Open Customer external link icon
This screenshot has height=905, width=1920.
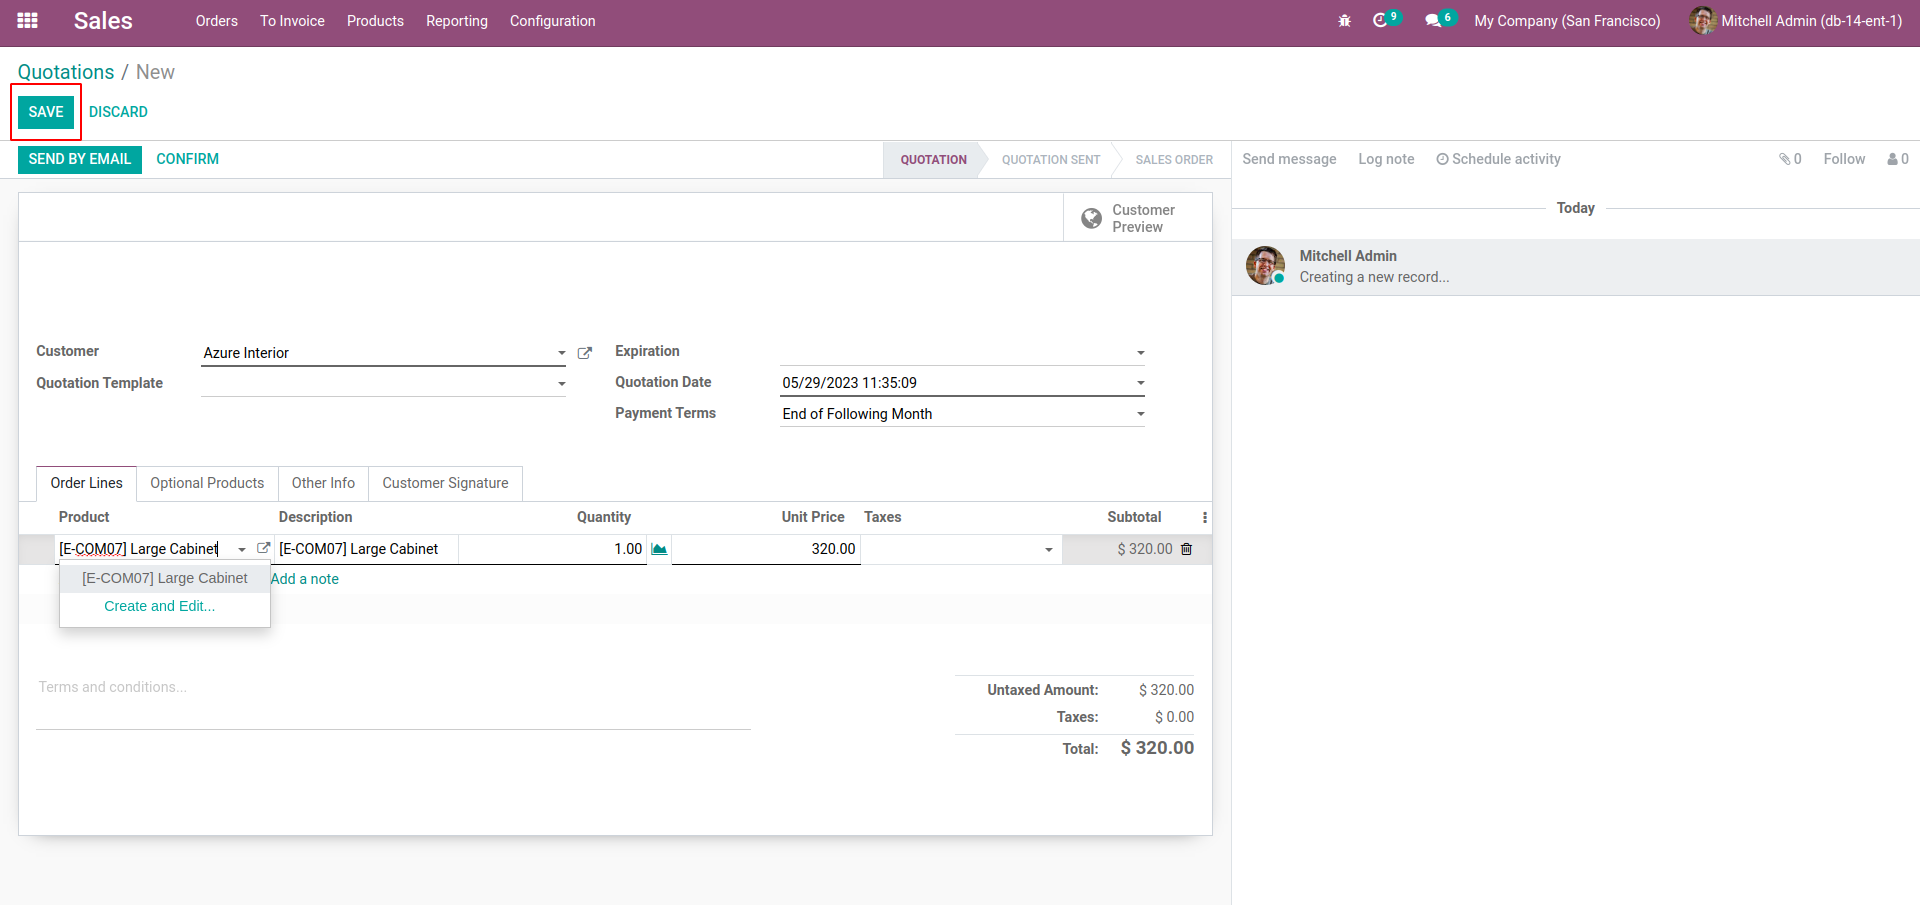point(585,353)
